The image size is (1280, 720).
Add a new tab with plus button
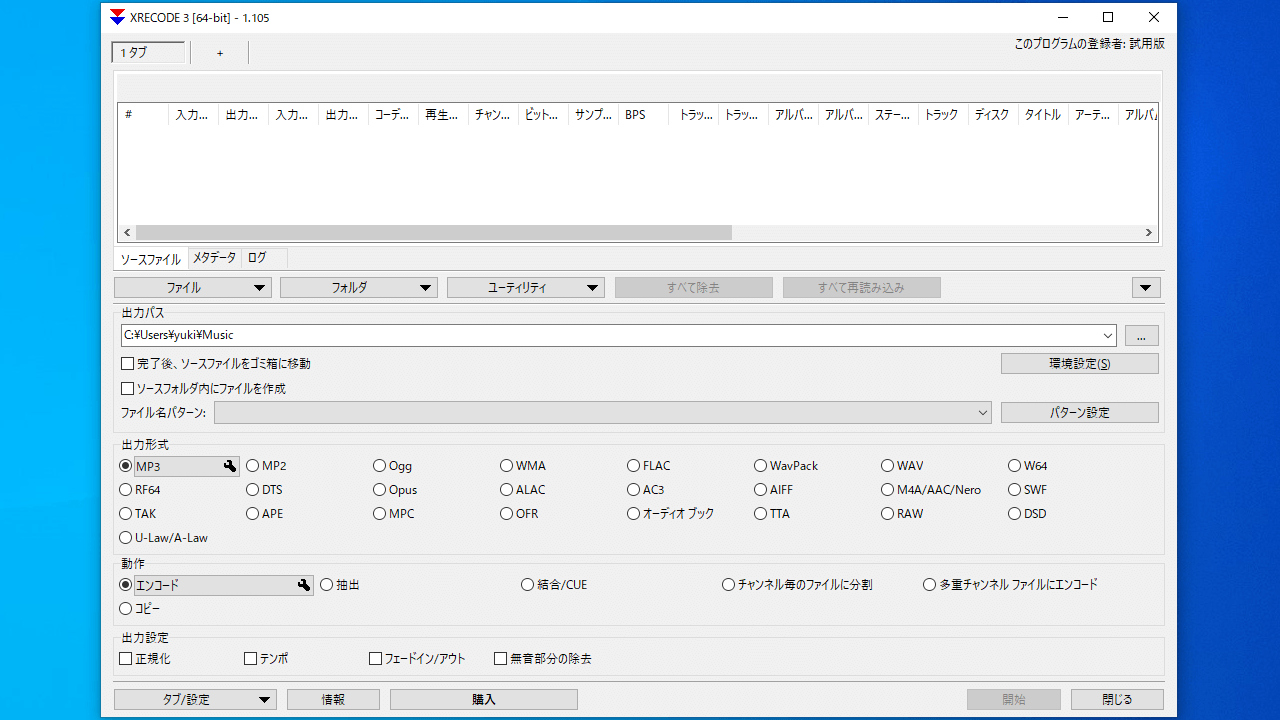220,53
